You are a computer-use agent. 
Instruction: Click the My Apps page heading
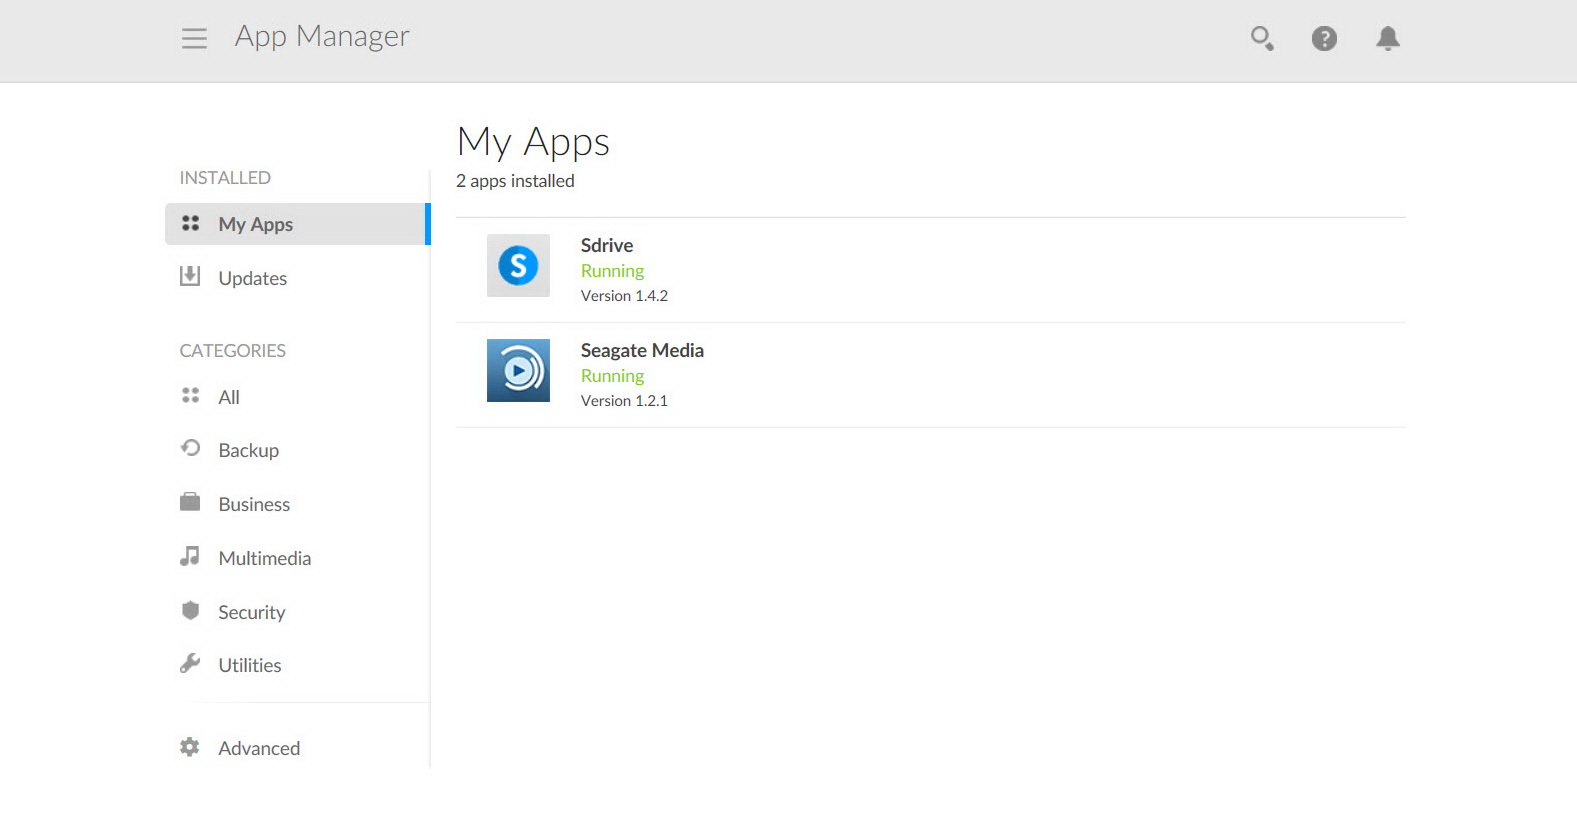click(533, 142)
